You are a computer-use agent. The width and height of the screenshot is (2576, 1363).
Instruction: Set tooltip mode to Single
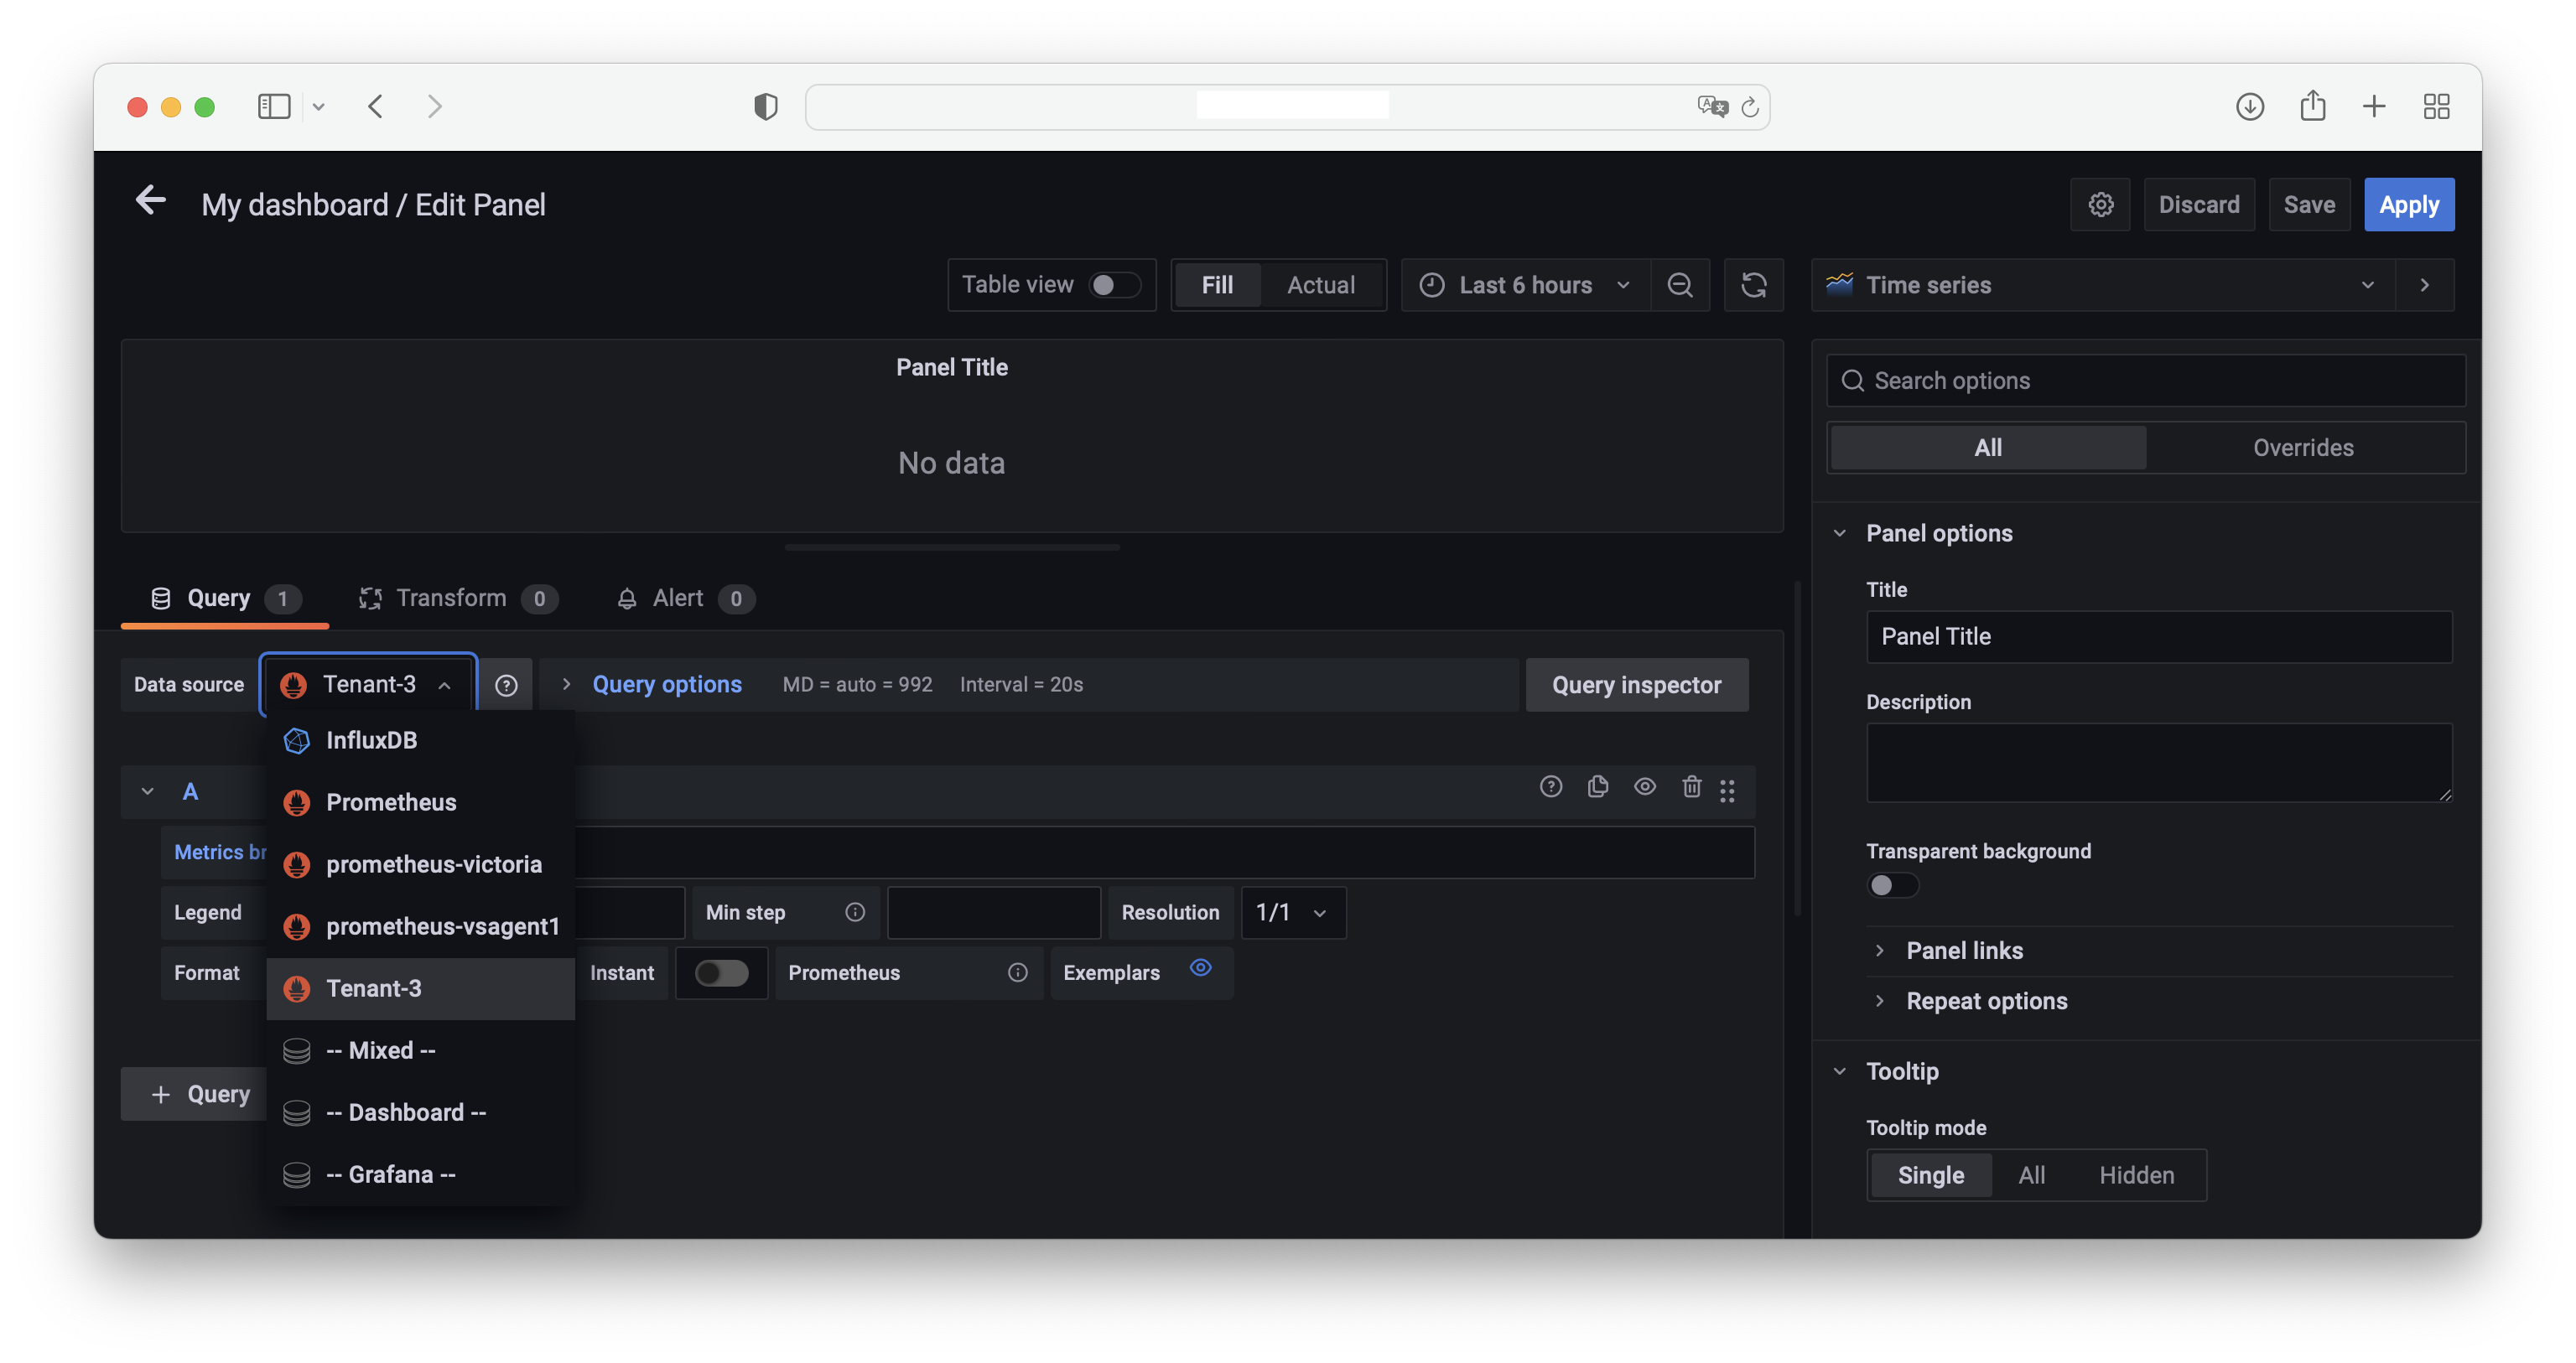(1930, 1175)
